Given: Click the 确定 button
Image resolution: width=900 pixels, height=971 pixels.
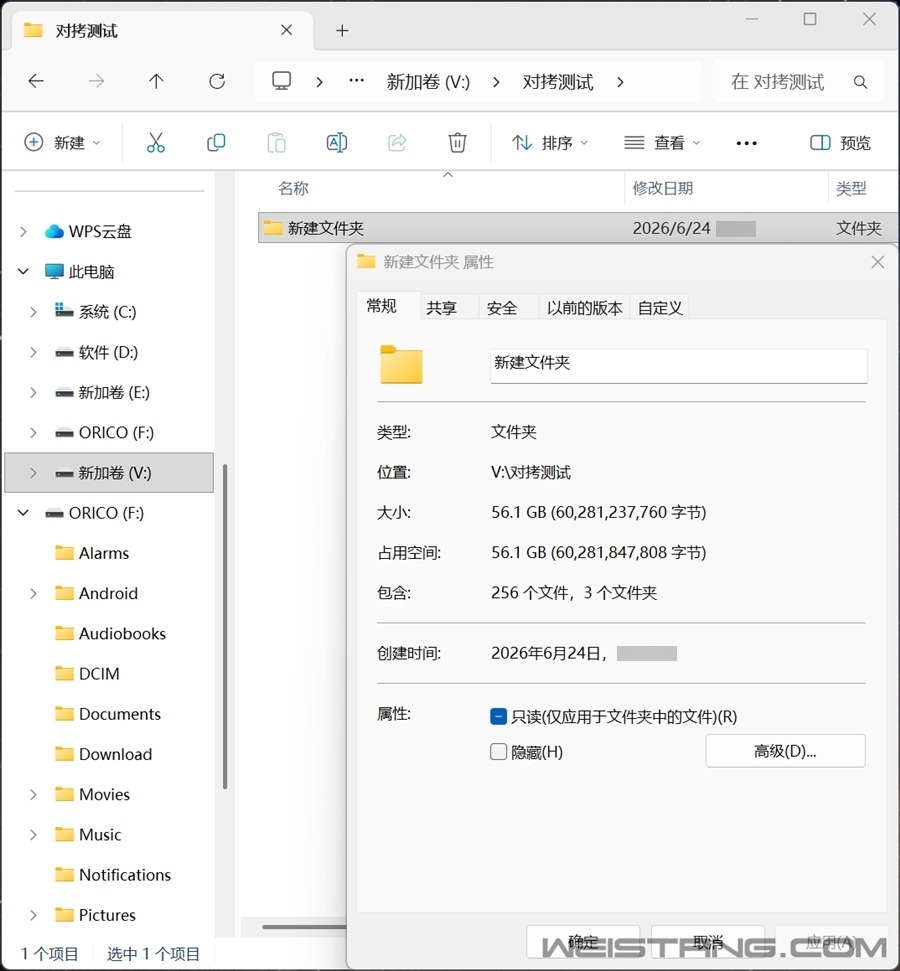Looking at the screenshot, I should click(583, 943).
